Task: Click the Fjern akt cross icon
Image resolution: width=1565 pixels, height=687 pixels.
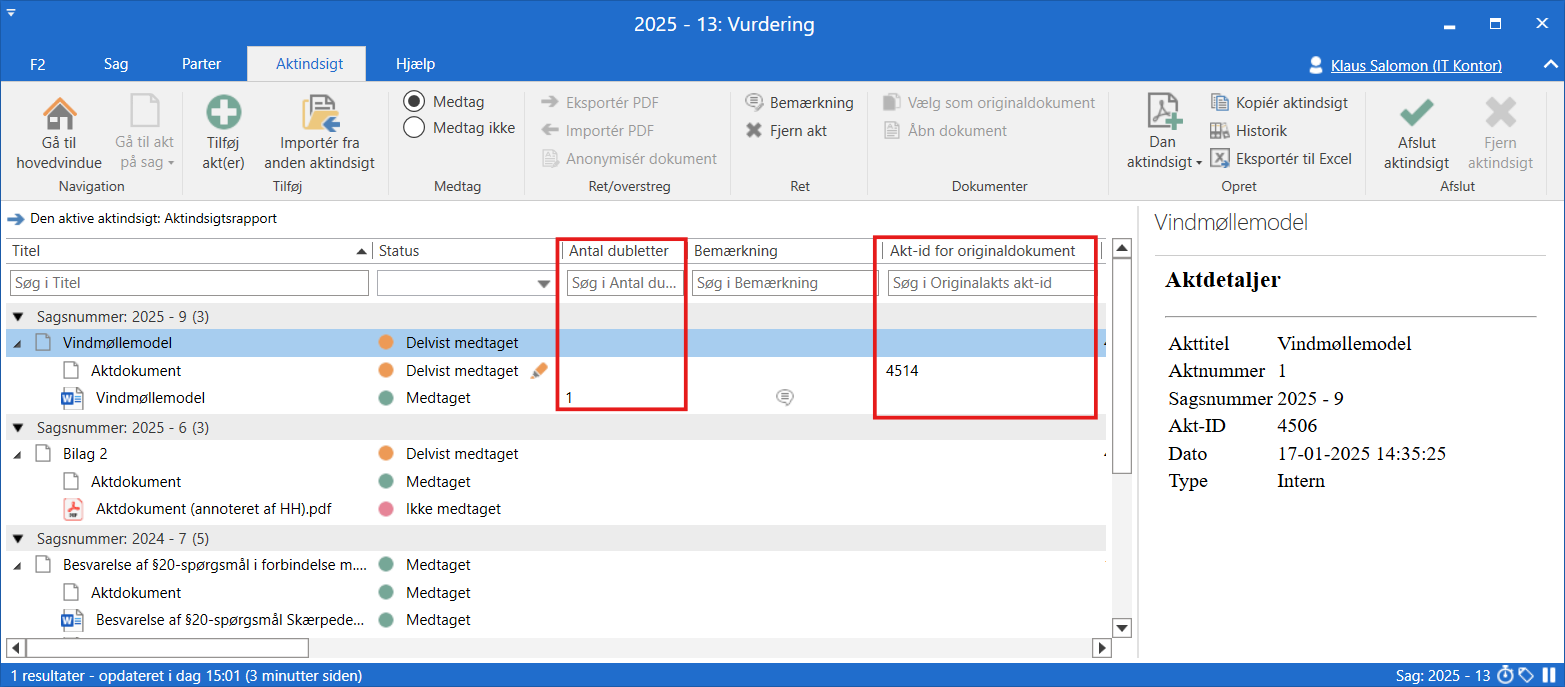Action: coord(755,131)
